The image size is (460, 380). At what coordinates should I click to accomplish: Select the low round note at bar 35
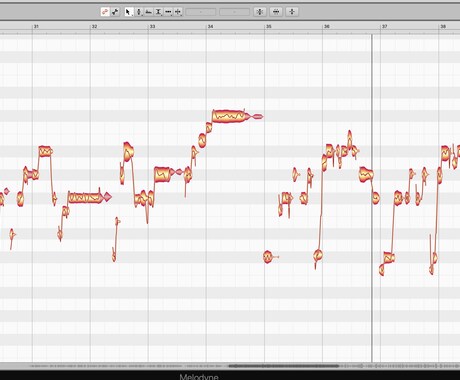[x=268, y=257]
